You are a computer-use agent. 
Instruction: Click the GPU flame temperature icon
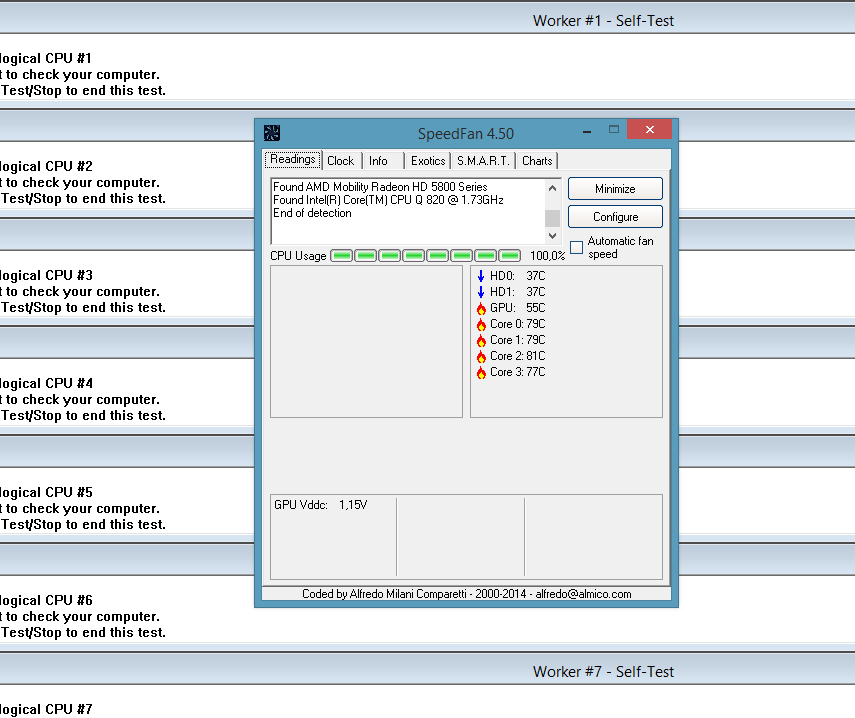pyautogui.click(x=481, y=308)
